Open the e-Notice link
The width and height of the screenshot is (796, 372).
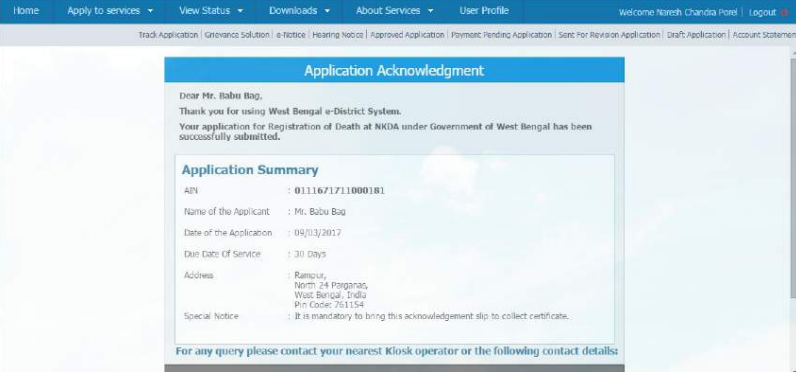click(x=291, y=35)
